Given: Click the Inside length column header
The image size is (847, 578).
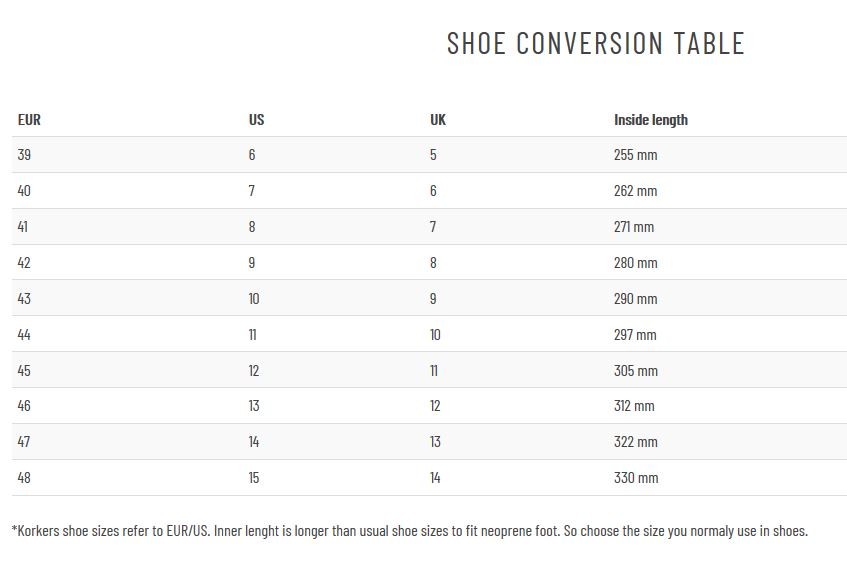Looking at the screenshot, I should [x=651, y=119].
